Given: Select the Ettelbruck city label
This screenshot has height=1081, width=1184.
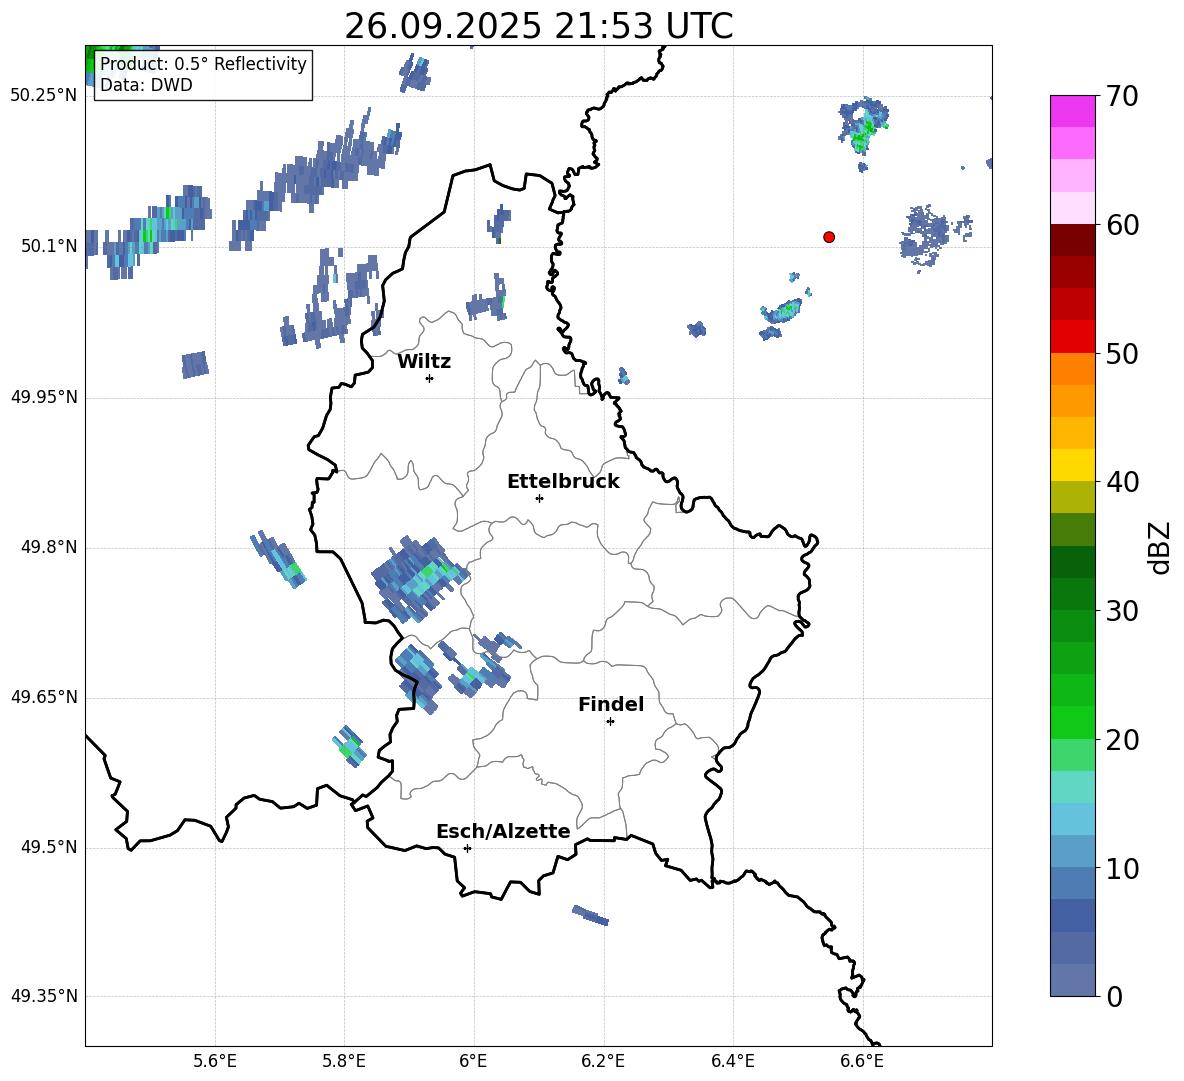Looking at the screenshot, I should click(563, 481).
